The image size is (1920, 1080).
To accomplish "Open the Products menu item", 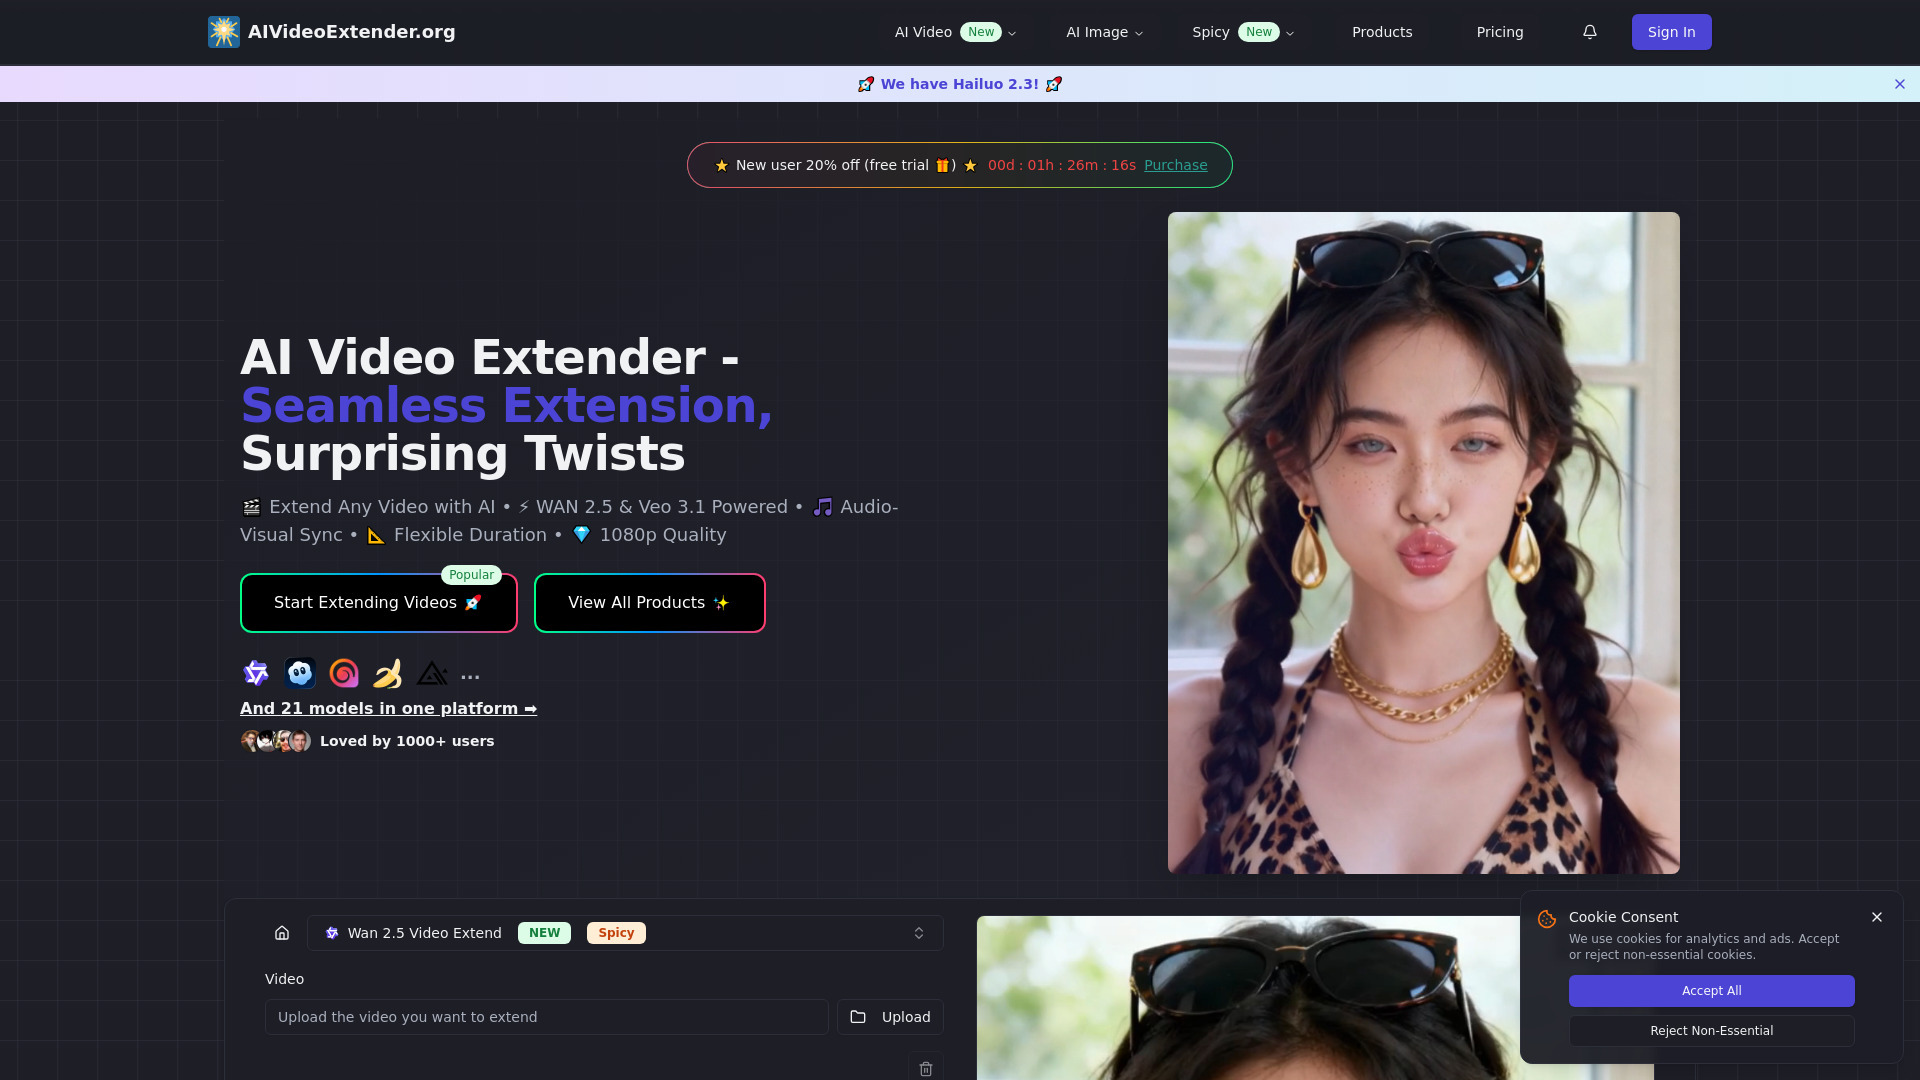I will [1382, 32].
